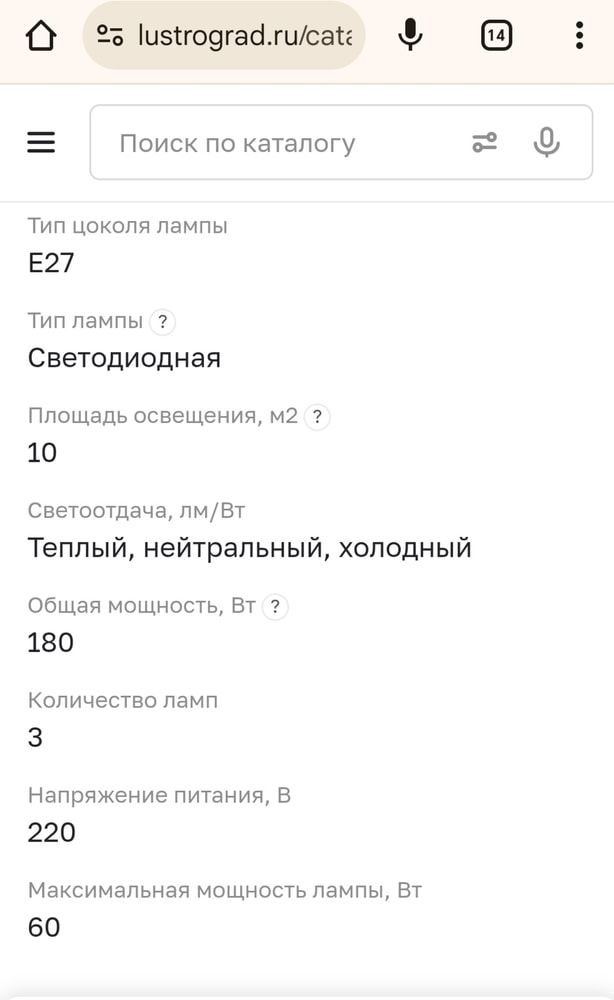Tap the 'Количество ламп' label
614x1000 pixels.
(x=123, y=701)
